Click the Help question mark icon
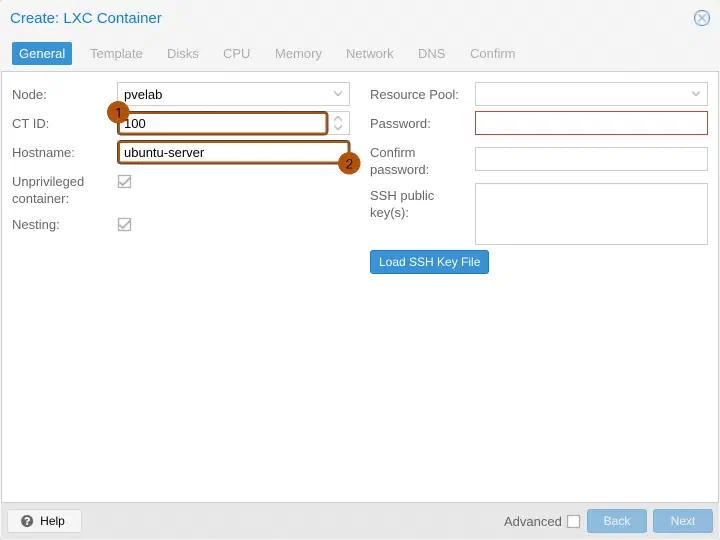The image size is (720, 540). point(27,521)
